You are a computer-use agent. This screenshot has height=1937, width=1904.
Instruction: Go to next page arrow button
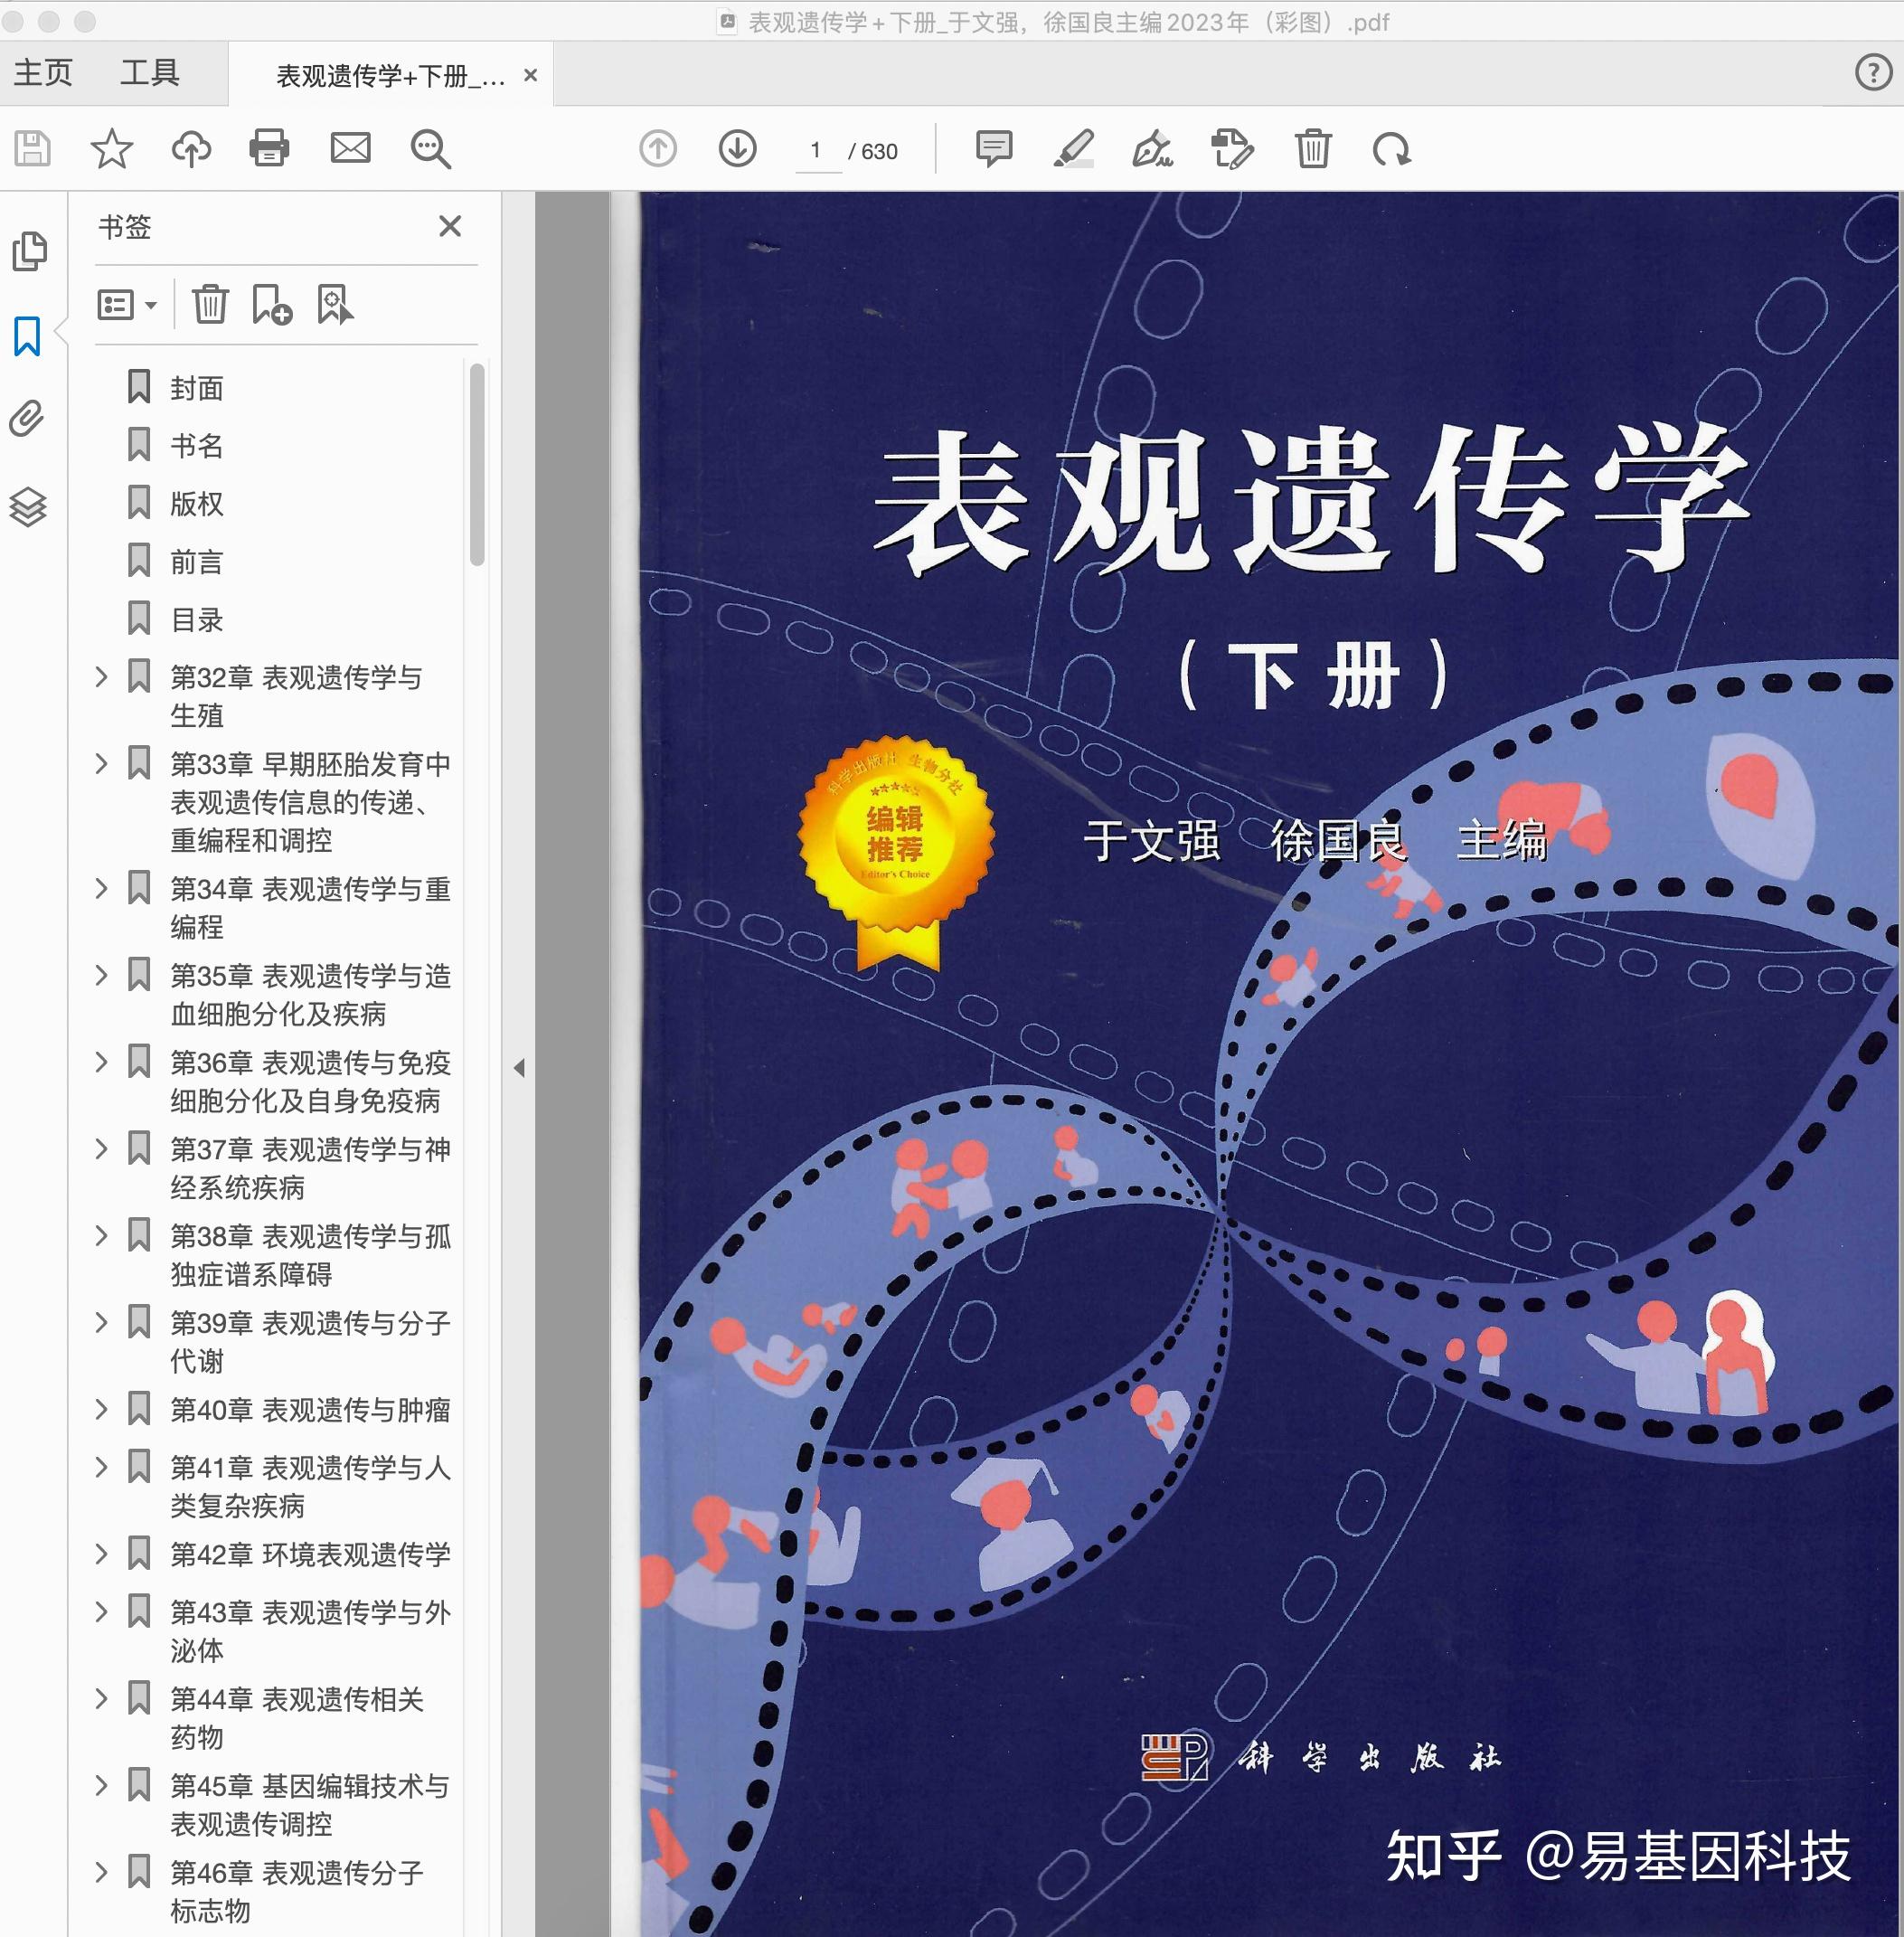pos(737,149)
